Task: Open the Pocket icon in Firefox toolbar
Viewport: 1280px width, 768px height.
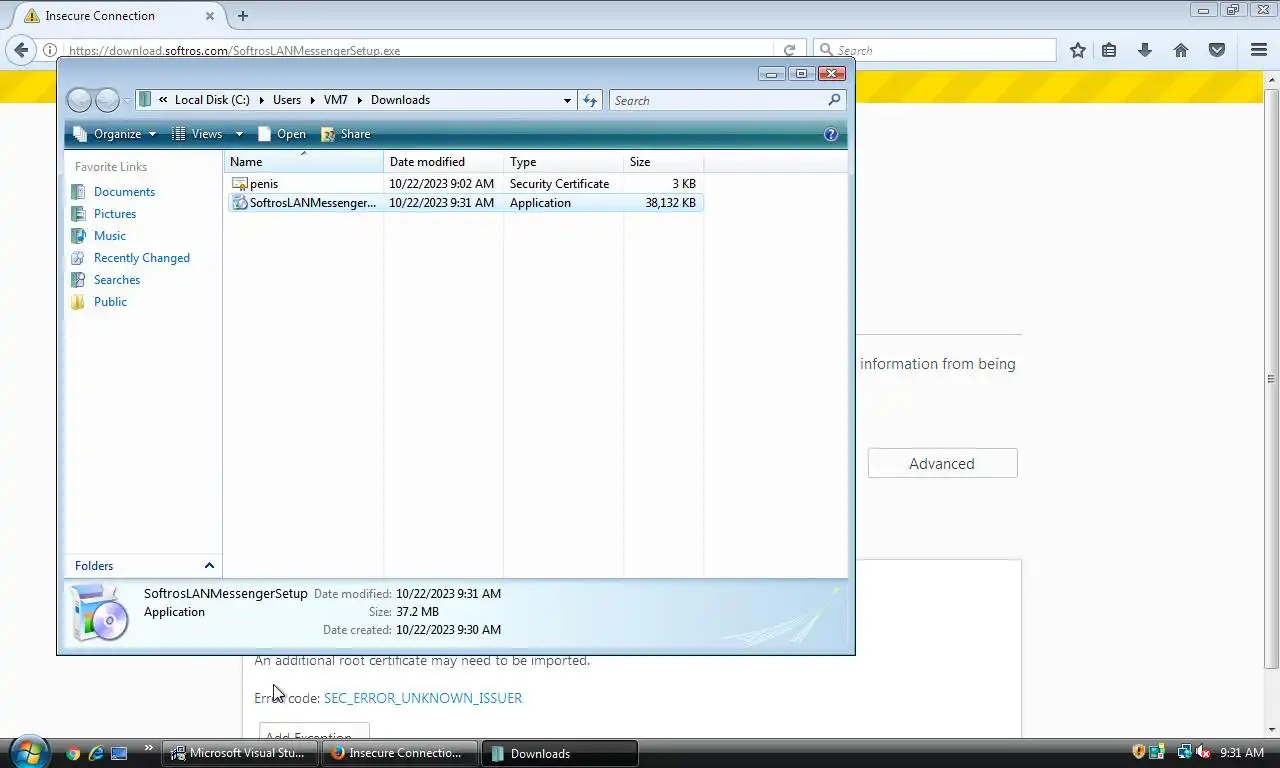Action: click(x=1217, y=50)
